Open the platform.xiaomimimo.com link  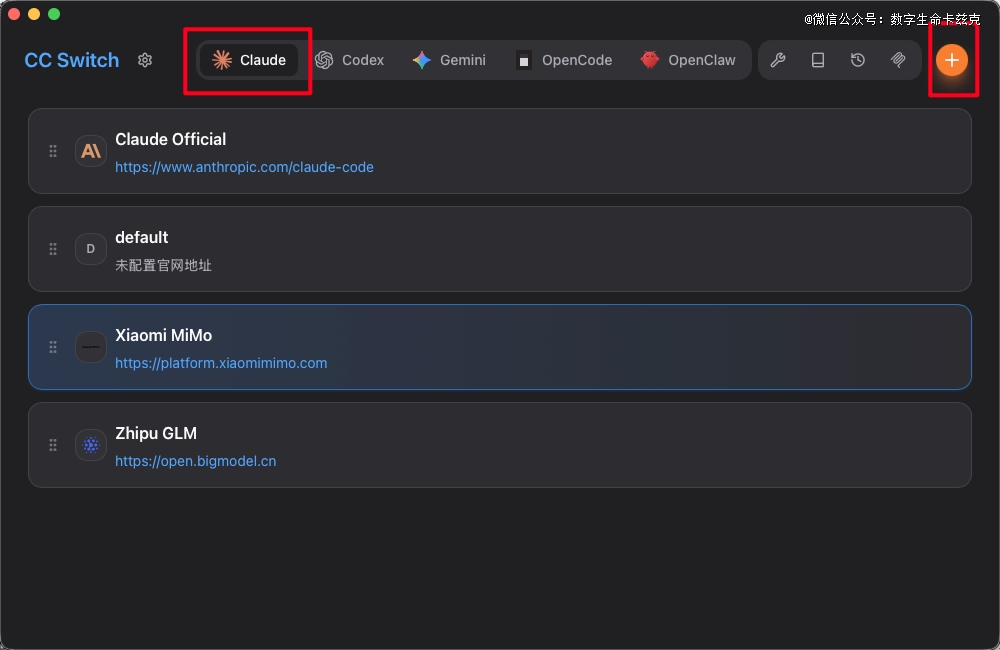click(x=221, y=363)
